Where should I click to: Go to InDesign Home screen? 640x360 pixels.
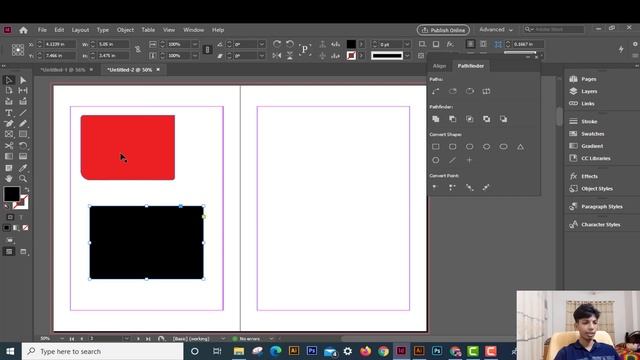(23, 30)
